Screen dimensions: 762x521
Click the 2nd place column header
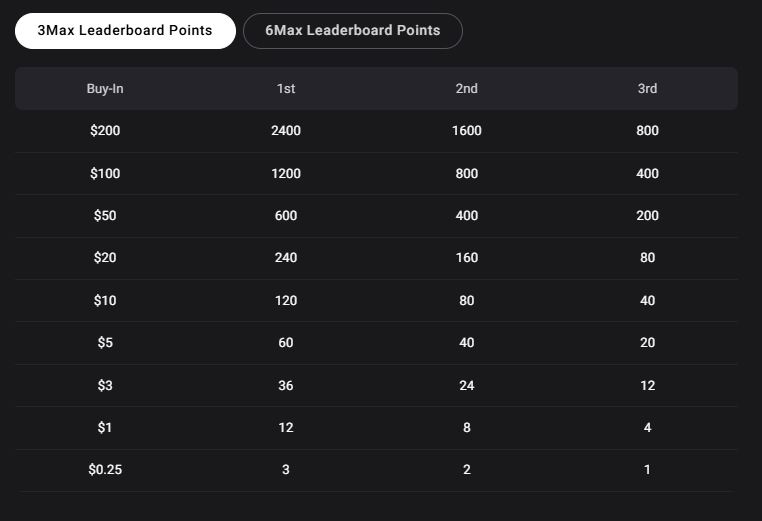tap(467, 88)
